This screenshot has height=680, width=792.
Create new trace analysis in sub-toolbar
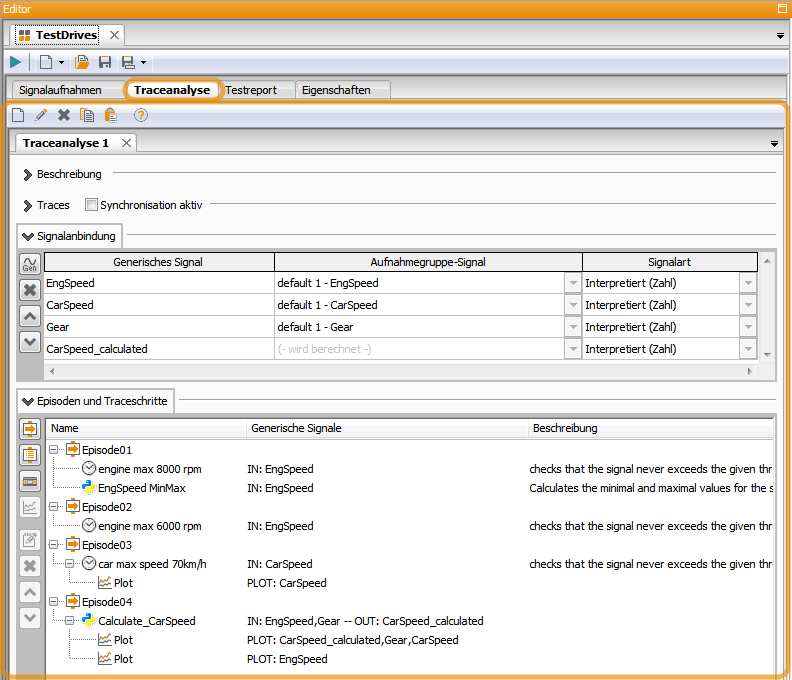18,115
